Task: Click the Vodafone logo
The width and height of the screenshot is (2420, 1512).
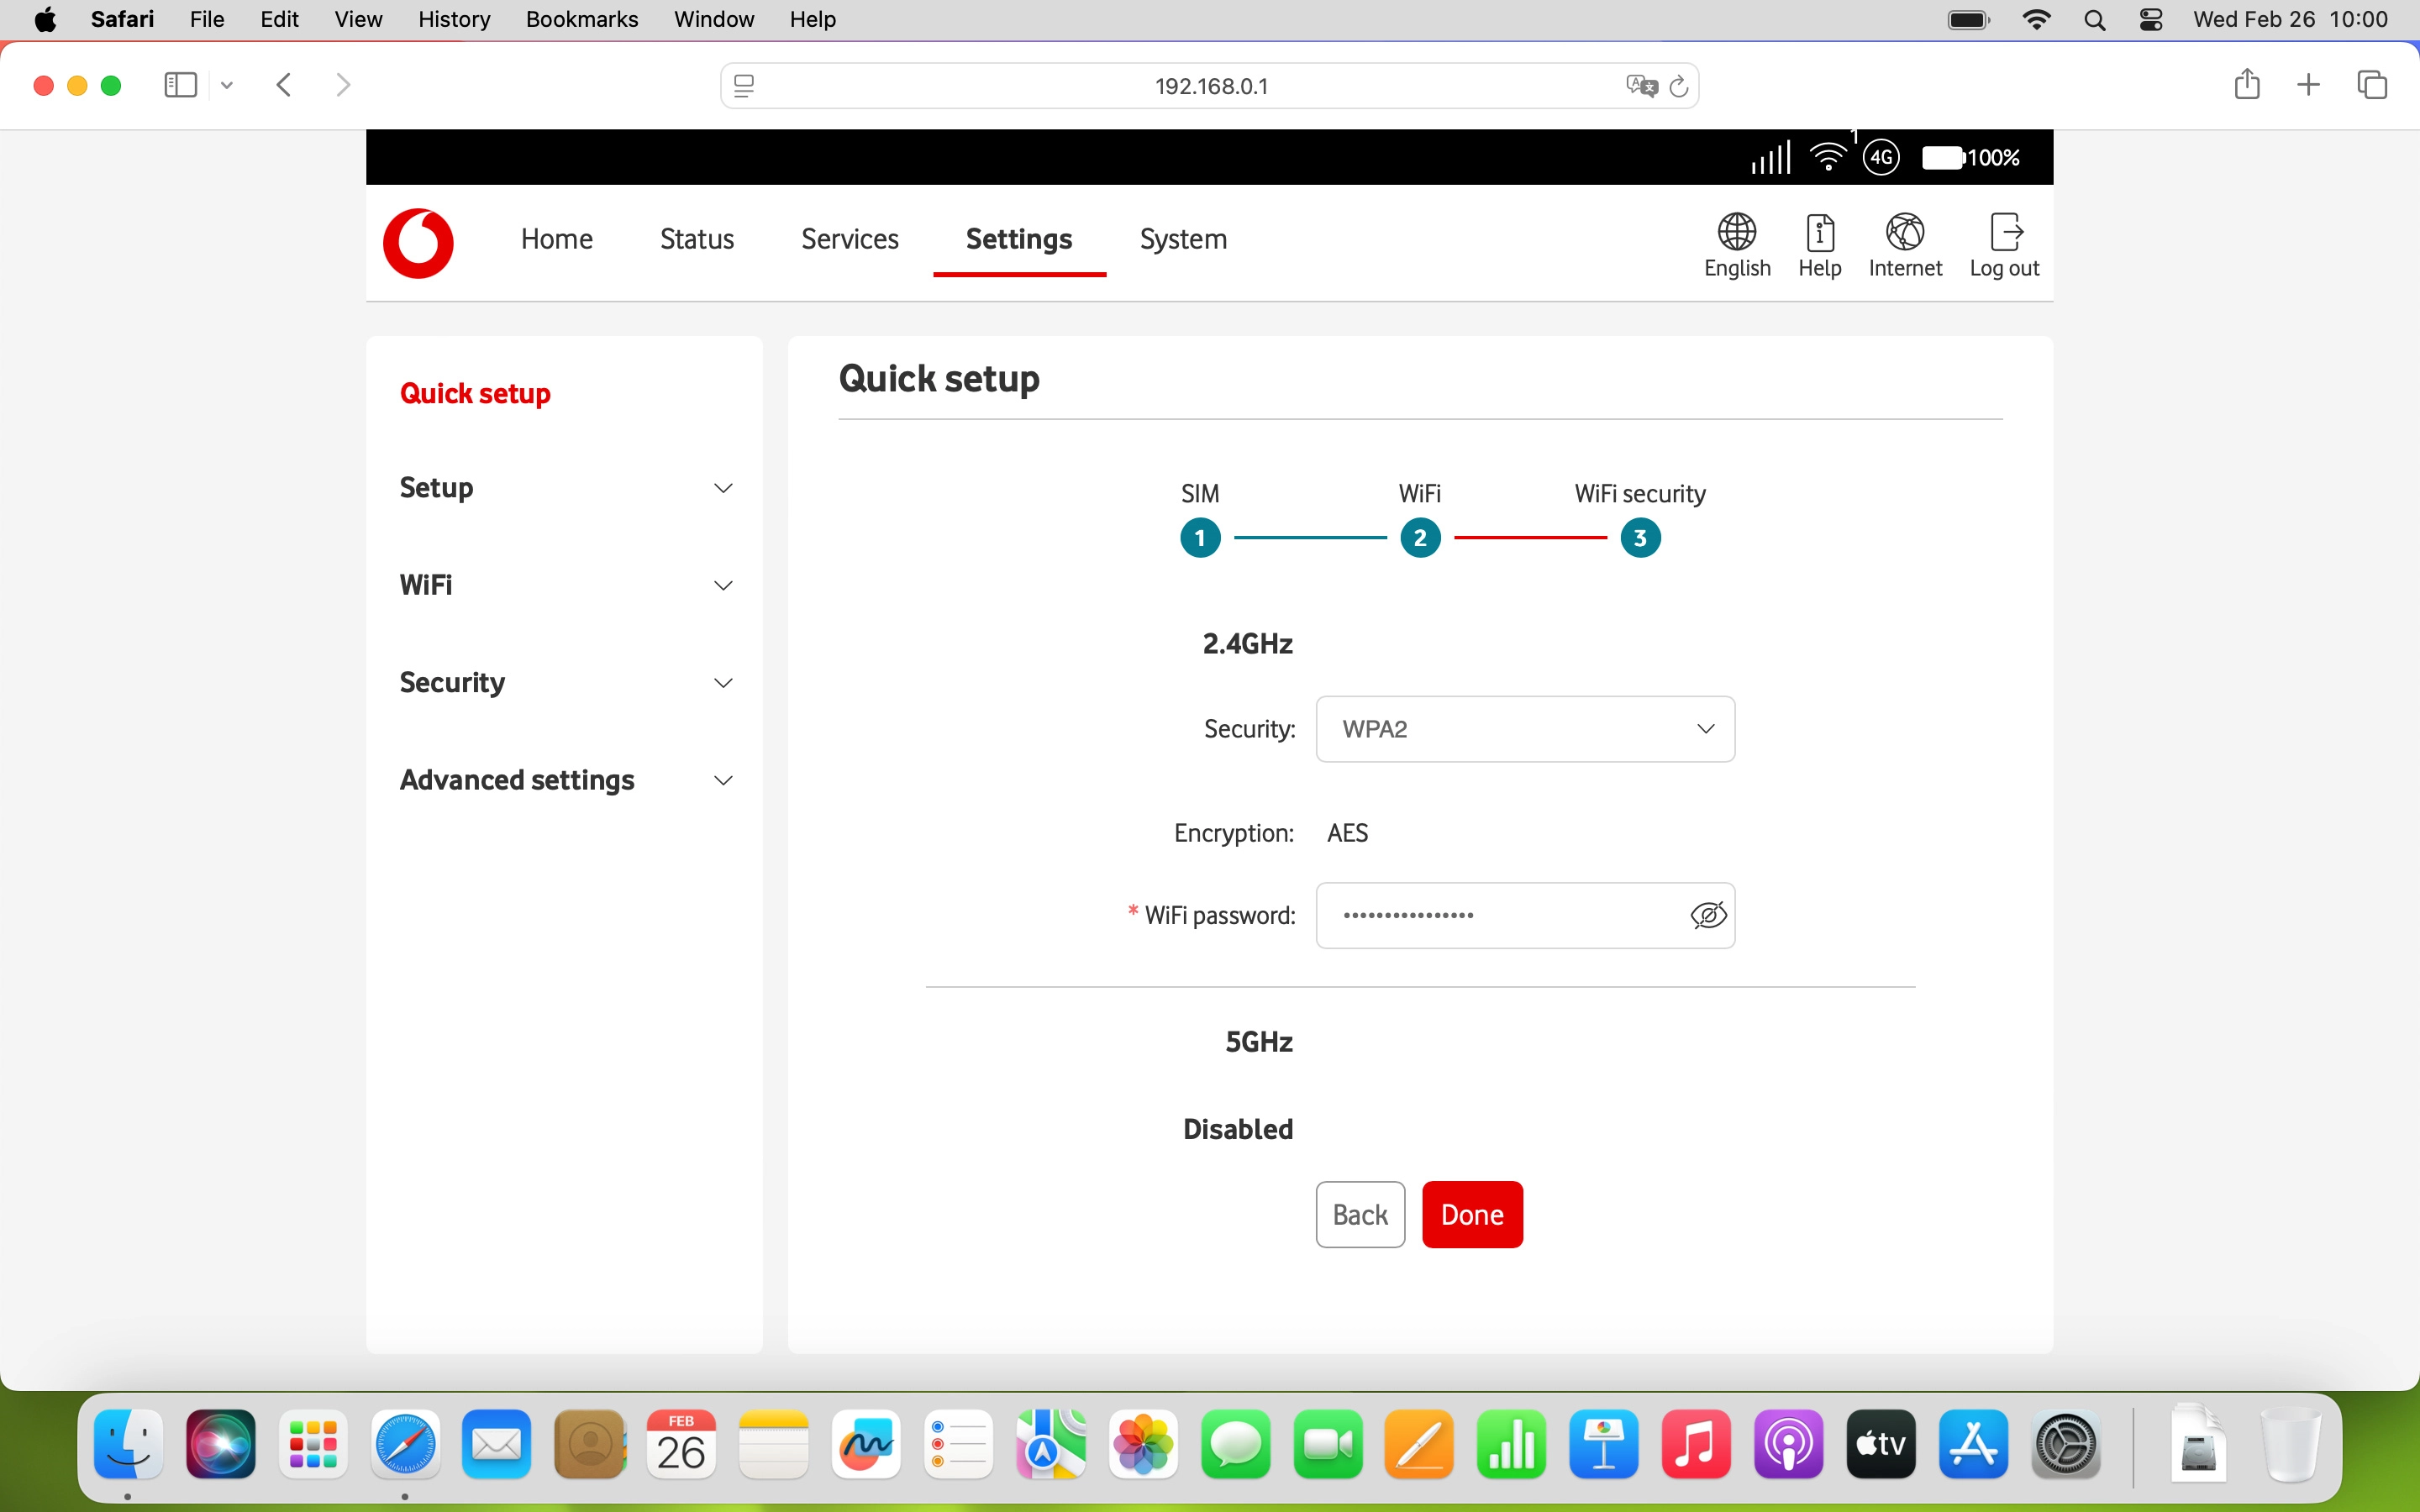Action: pyautogui.click(x=418, y=243)
